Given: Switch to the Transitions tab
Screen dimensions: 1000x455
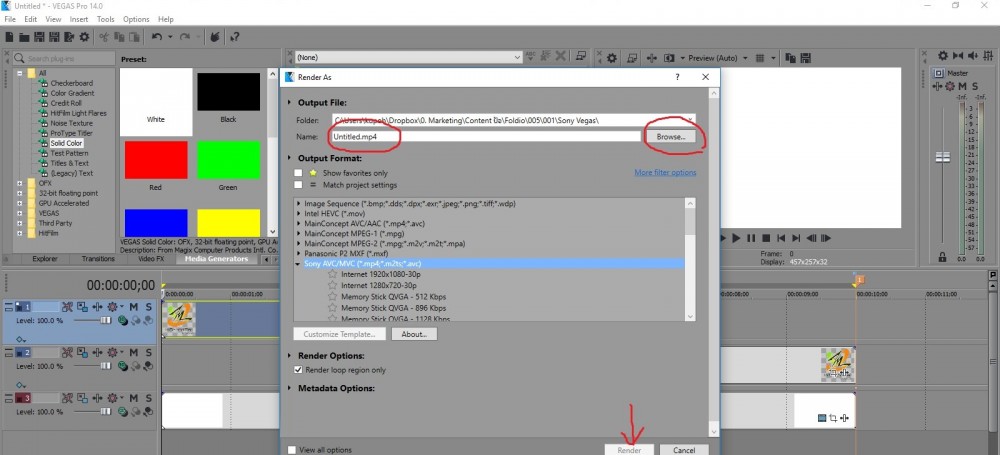Looking at the screenshot, I should coord(98,258).
